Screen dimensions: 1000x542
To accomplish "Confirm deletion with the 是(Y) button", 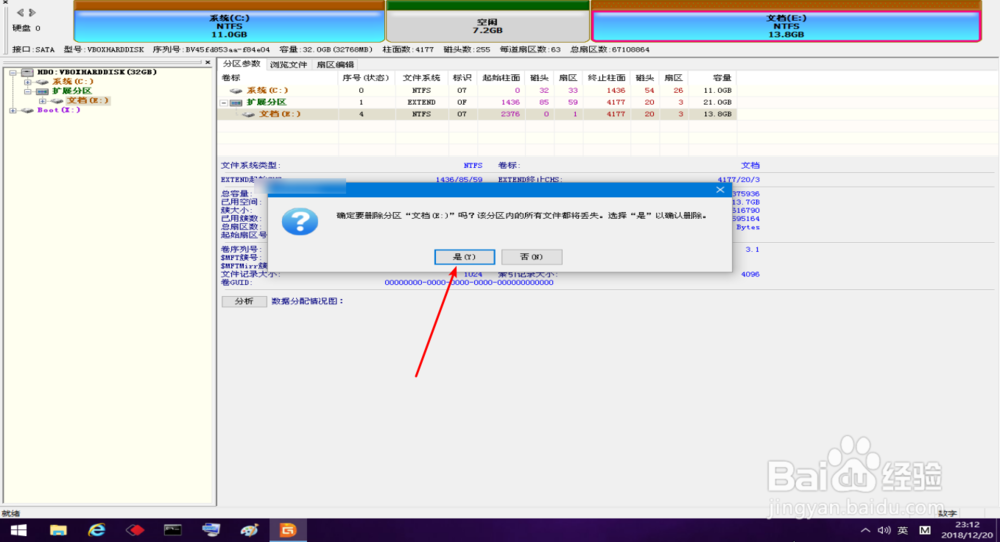I will pyautogui.click(x=464, y=256).
